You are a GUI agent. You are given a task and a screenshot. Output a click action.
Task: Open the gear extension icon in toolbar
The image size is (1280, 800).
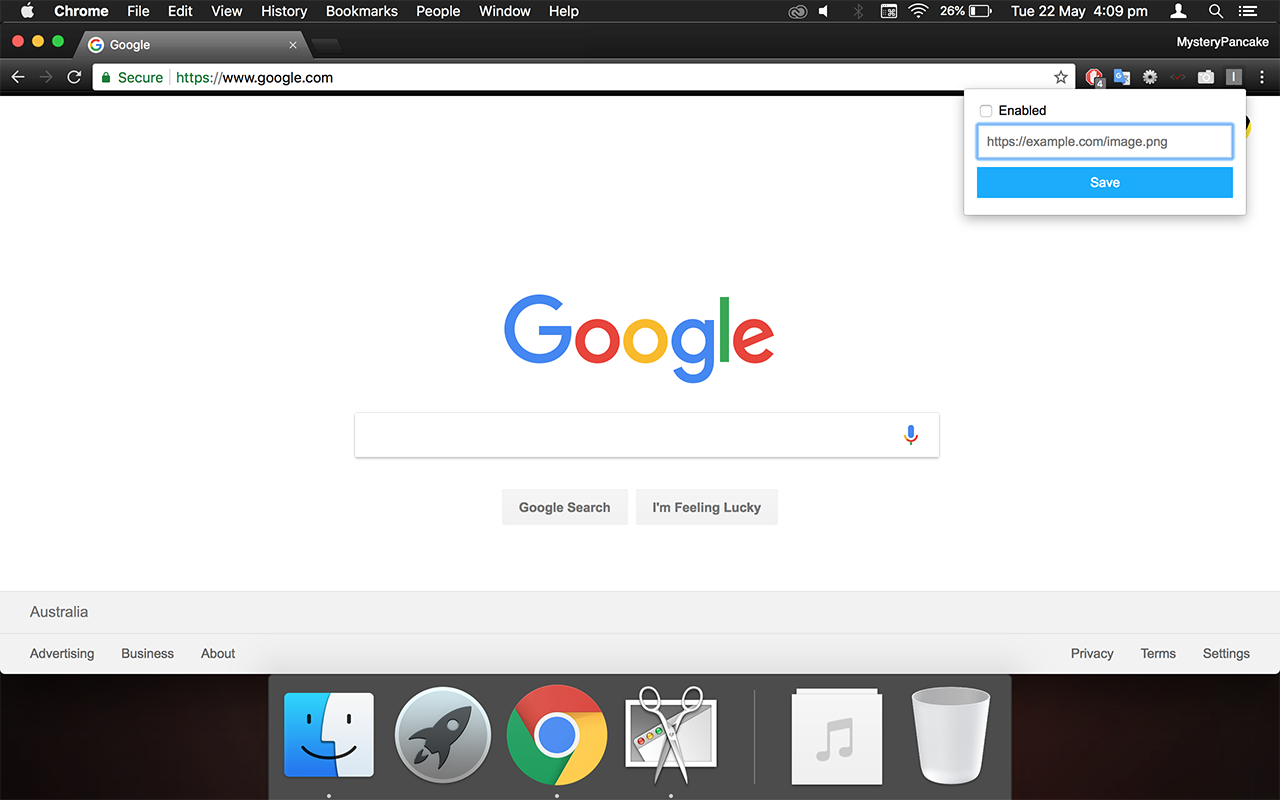pos(1150,77)
